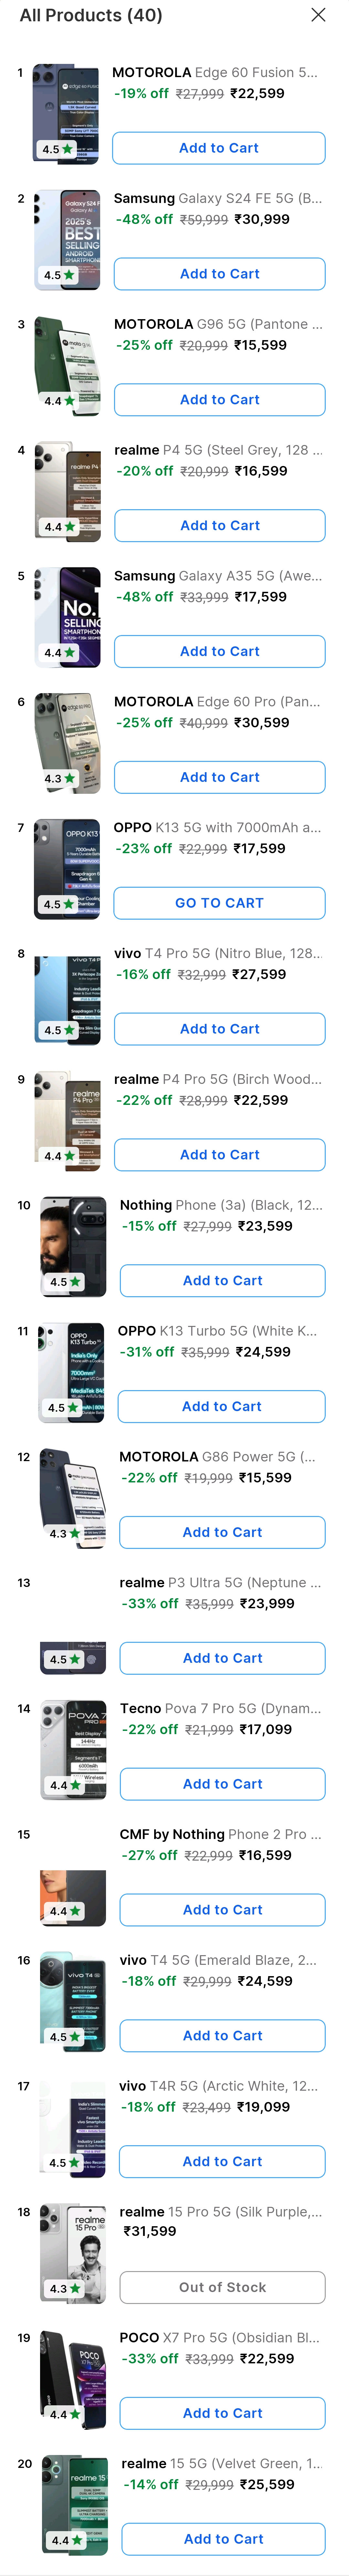Click Out of Stock for realme 15 Pro

[x=222, y=2287]
